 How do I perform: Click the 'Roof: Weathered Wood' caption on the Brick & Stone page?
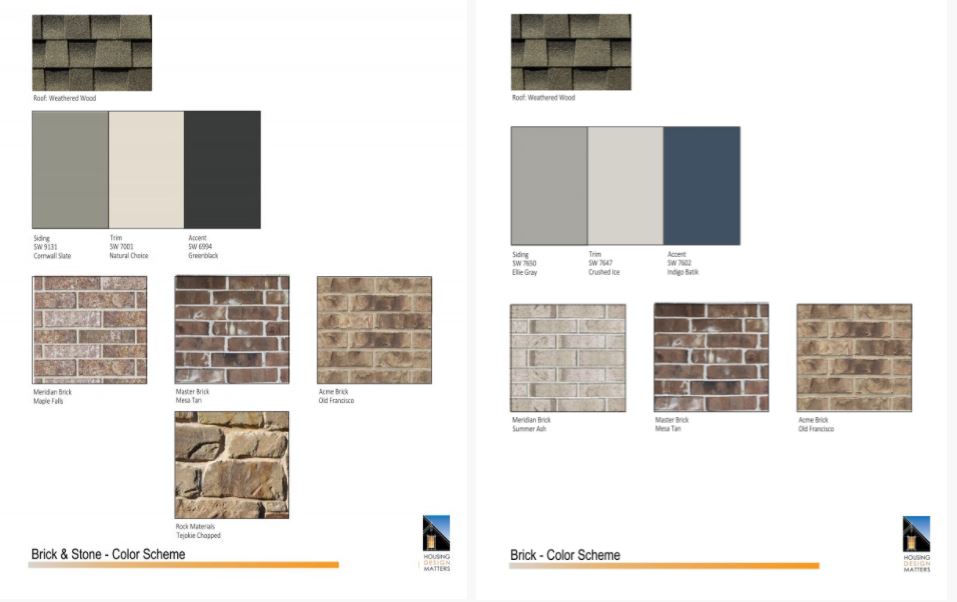click(65, 98)
